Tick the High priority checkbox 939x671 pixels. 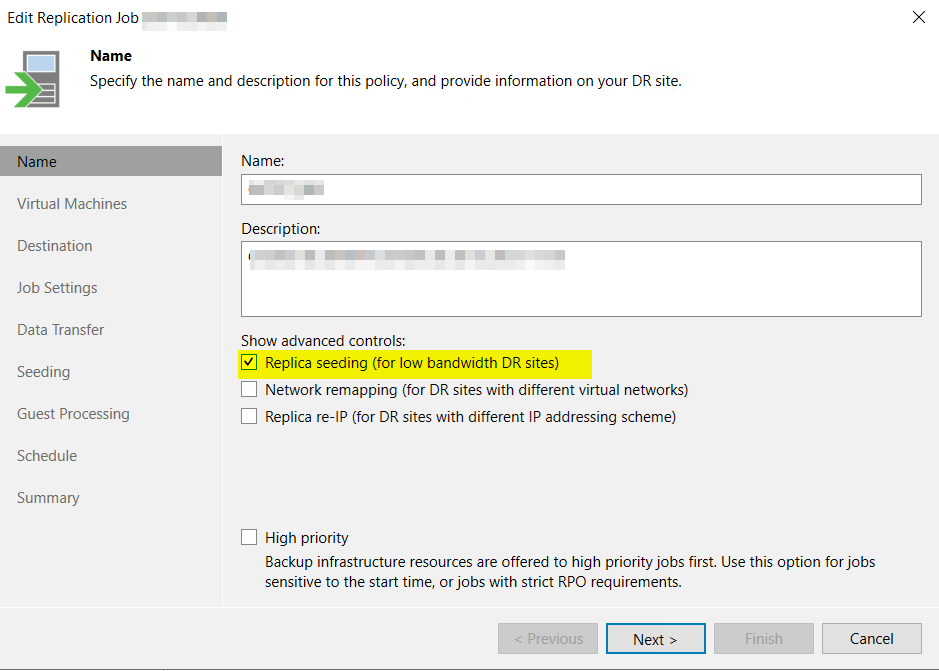[x=249, y=538]
